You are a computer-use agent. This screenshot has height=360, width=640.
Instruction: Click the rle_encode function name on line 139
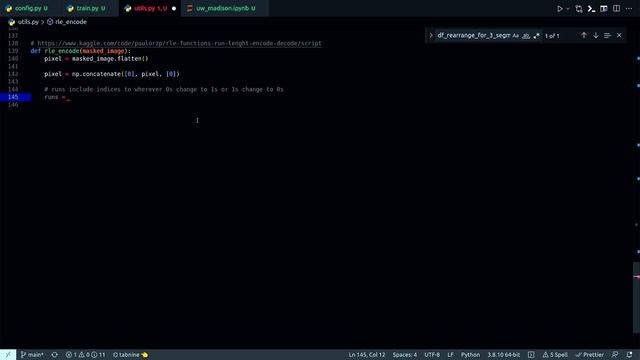pos(62,51)
